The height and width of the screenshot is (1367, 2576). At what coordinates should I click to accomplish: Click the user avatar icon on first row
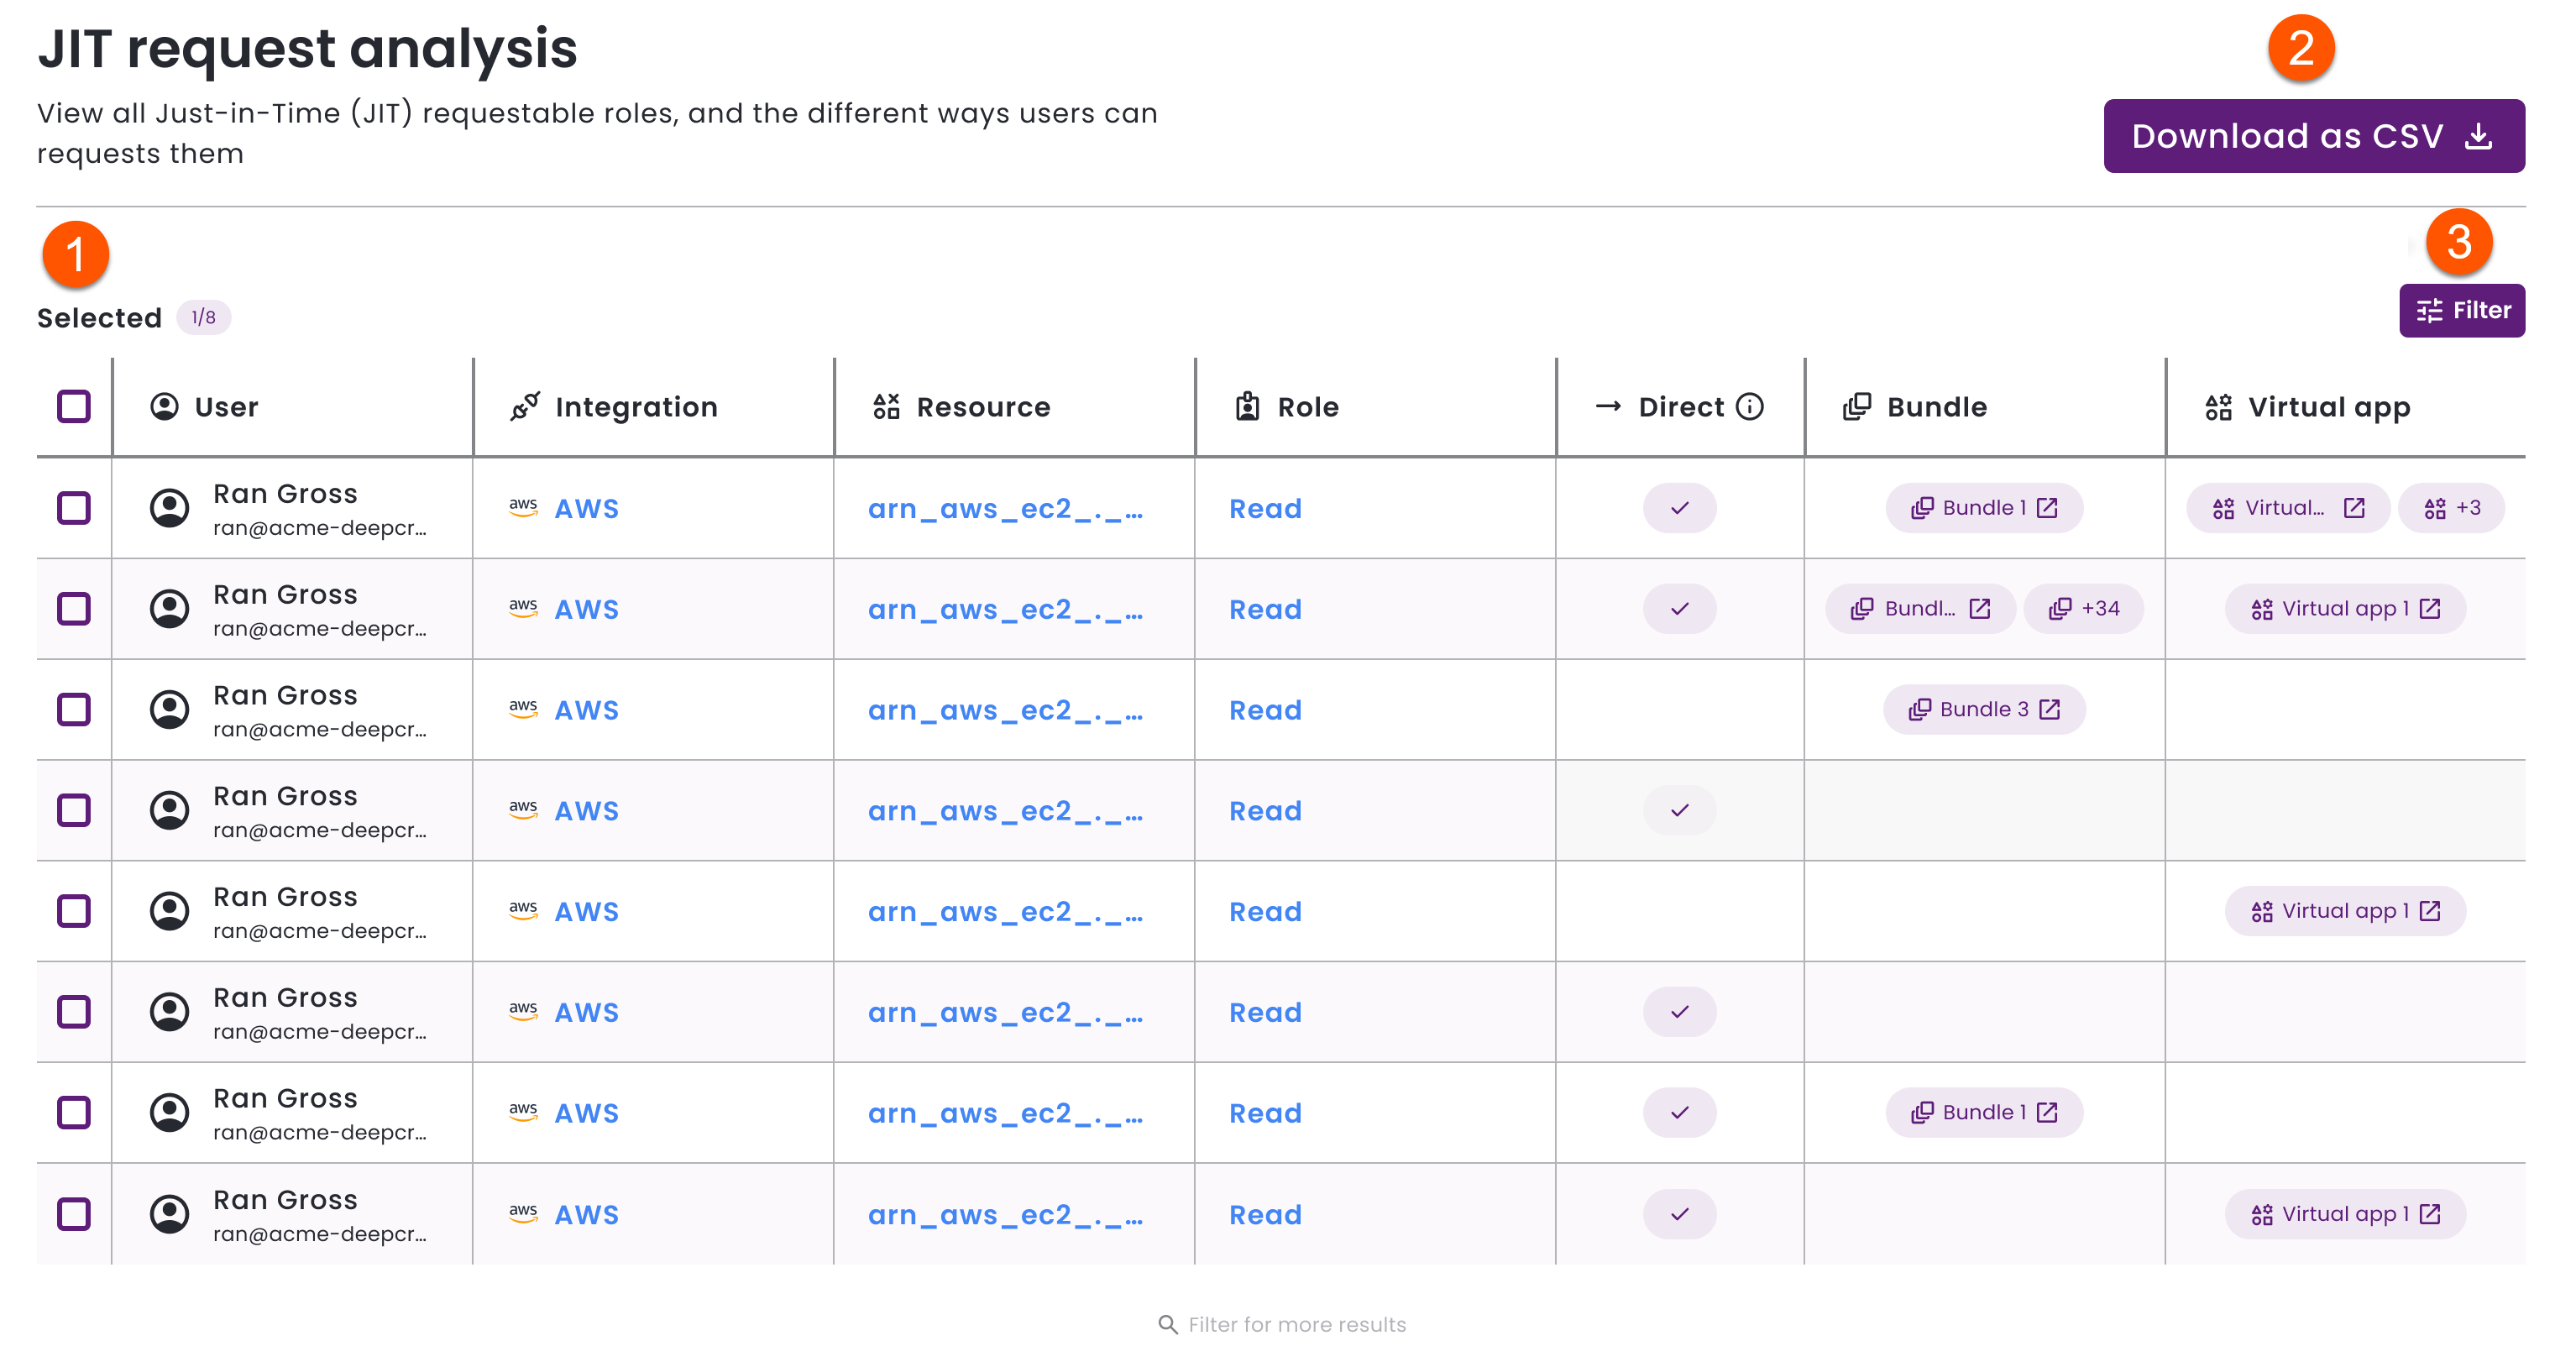tap(168, 507)
